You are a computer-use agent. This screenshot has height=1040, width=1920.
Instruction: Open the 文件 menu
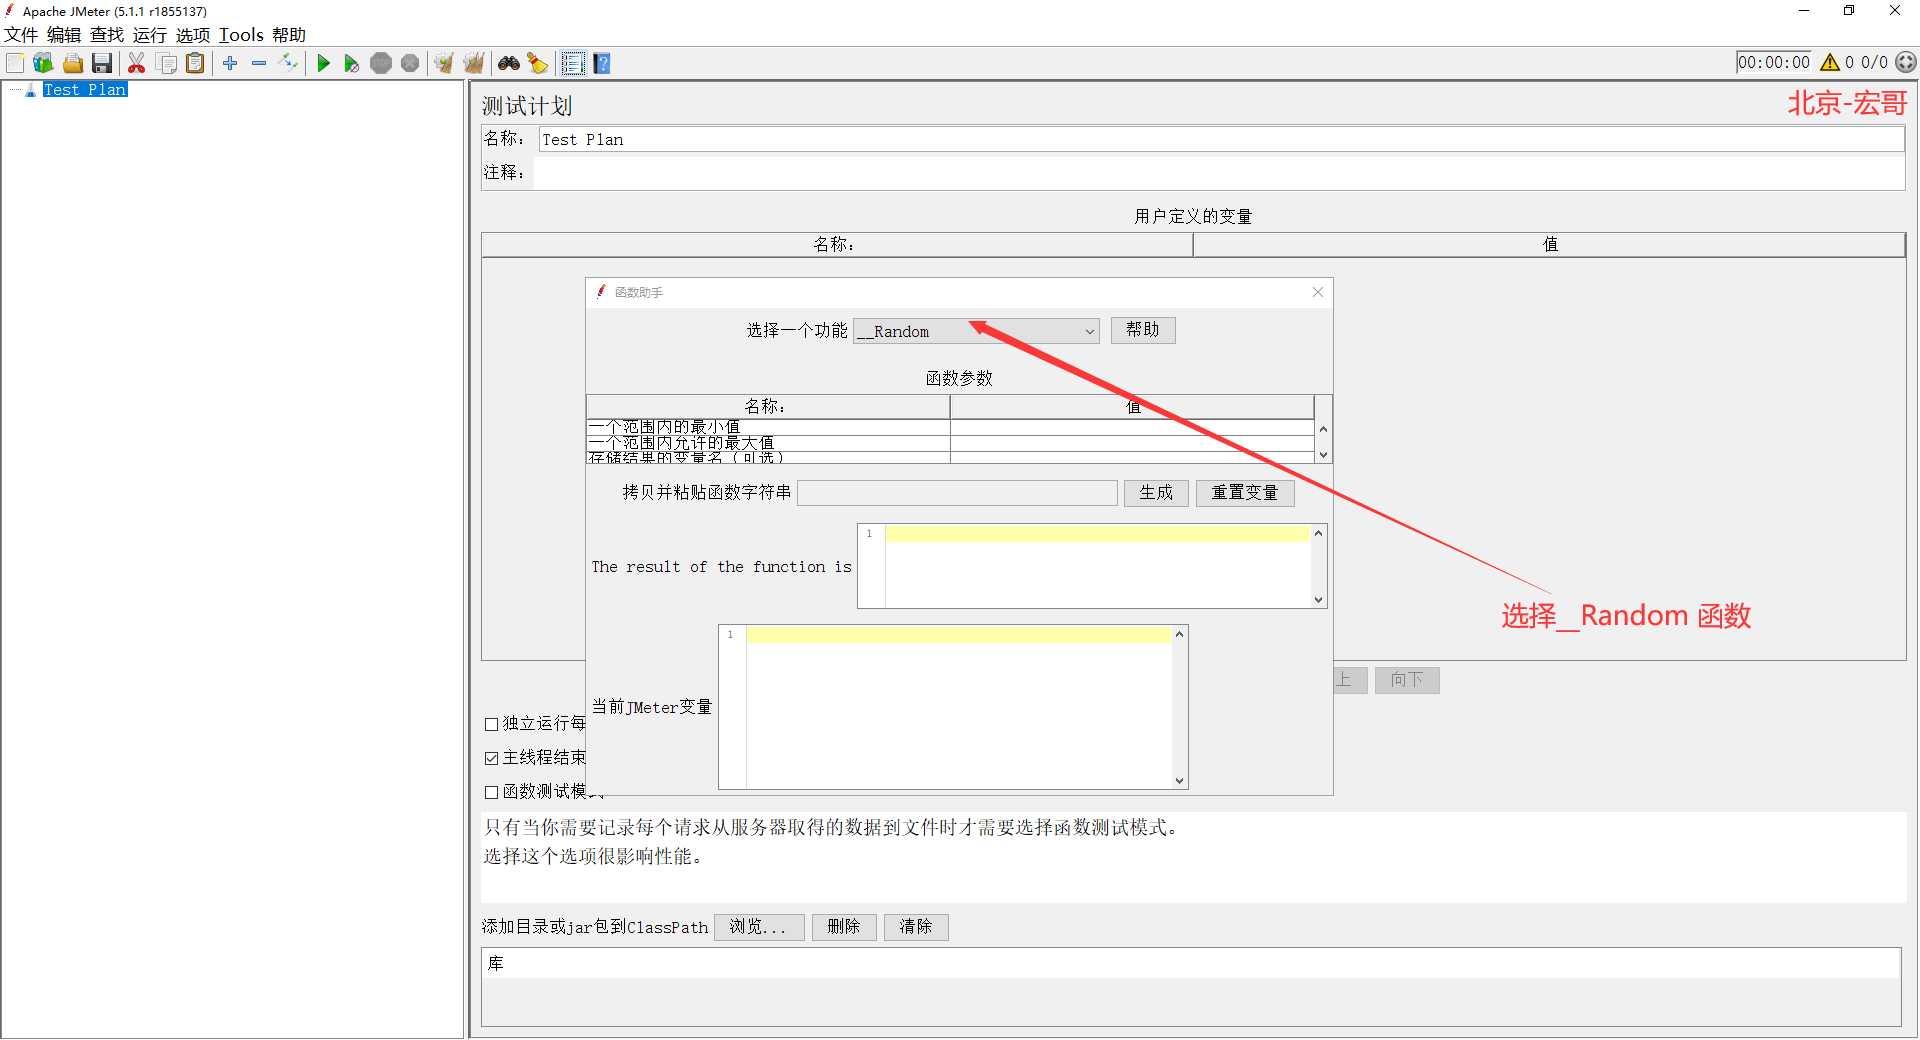[x=21, y=35]
